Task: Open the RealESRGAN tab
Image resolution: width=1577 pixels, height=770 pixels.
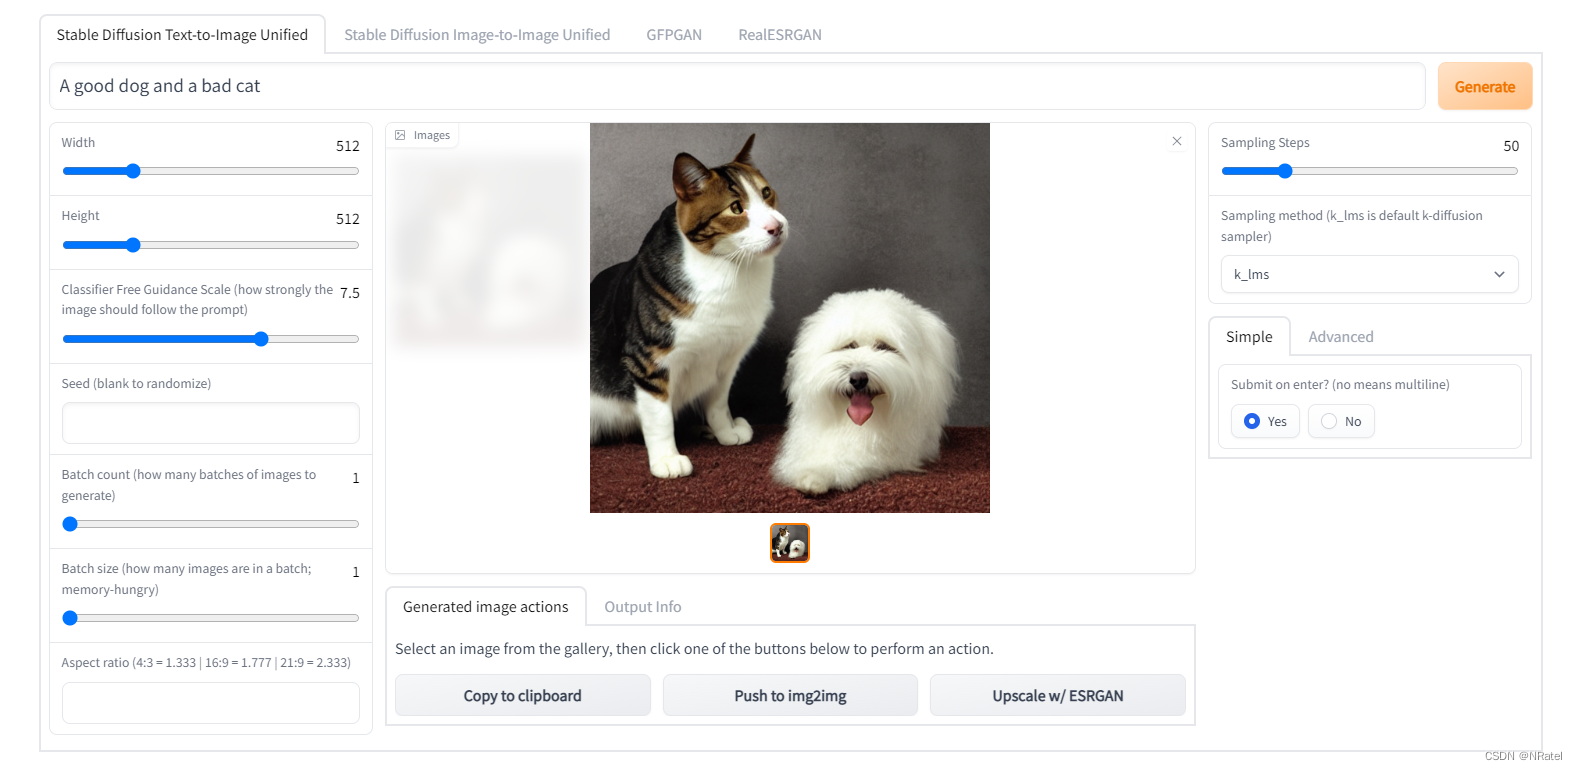Action: click(780, 35)
